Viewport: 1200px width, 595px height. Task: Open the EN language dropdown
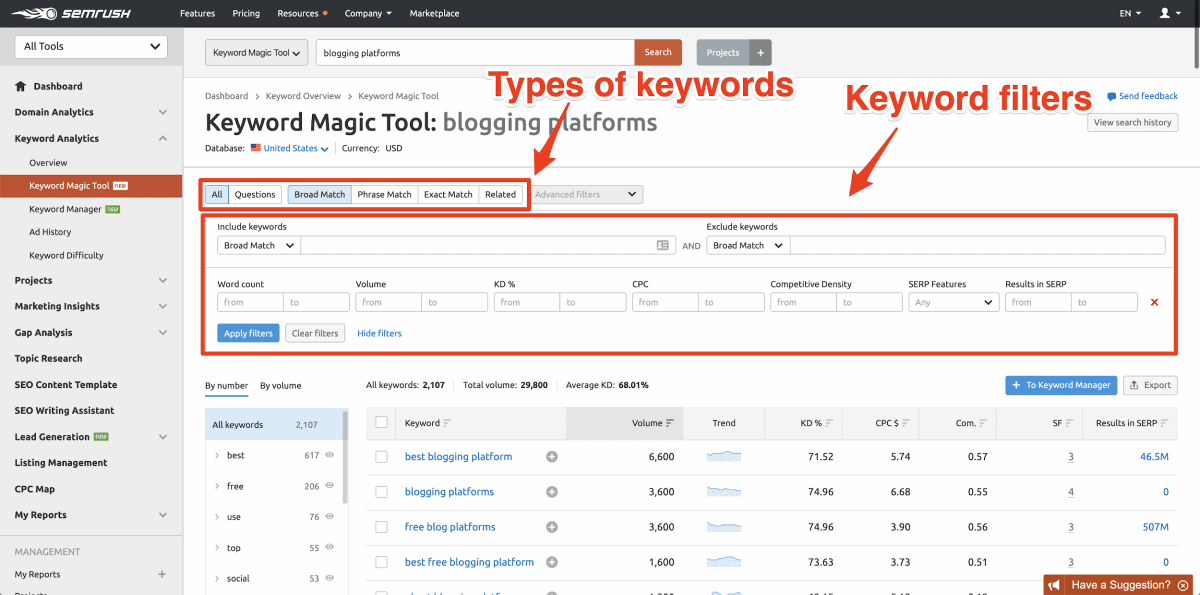click(x=1131, y=14)
